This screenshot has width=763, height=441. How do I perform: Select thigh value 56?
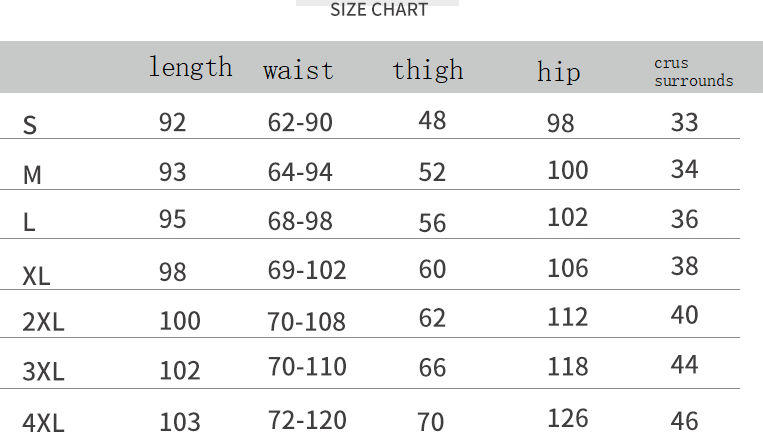pos(432,222)
